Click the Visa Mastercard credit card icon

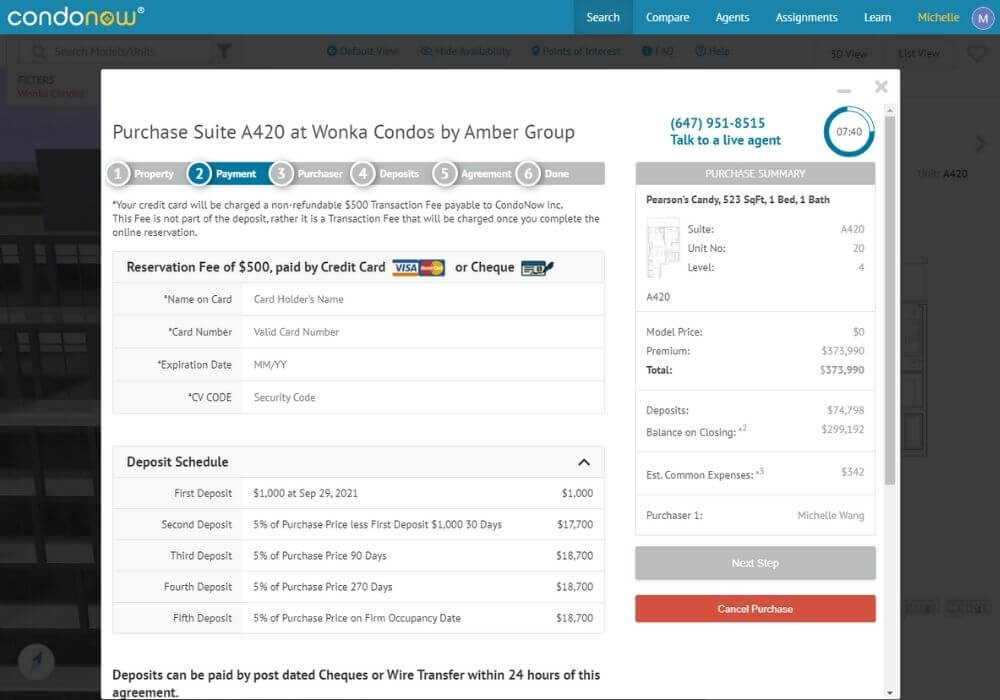click(418, 268)
